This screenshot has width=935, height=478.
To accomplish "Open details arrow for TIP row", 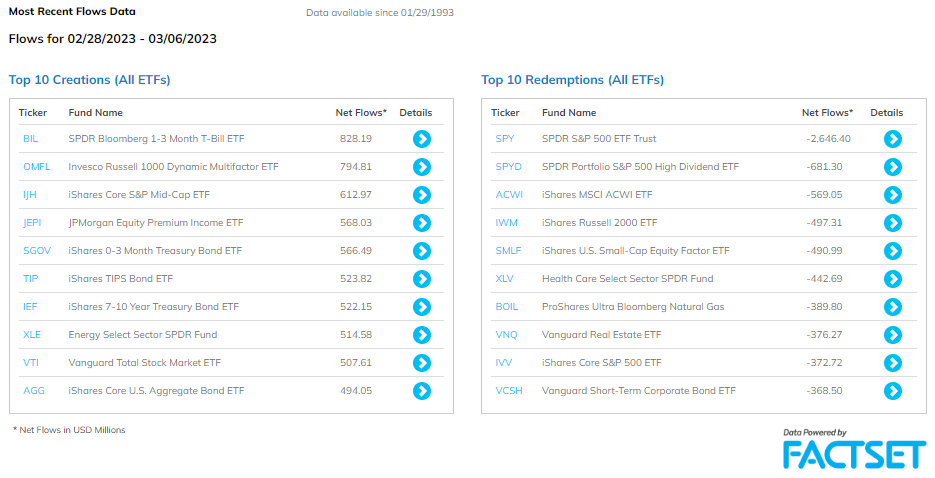I will (422, 279).
